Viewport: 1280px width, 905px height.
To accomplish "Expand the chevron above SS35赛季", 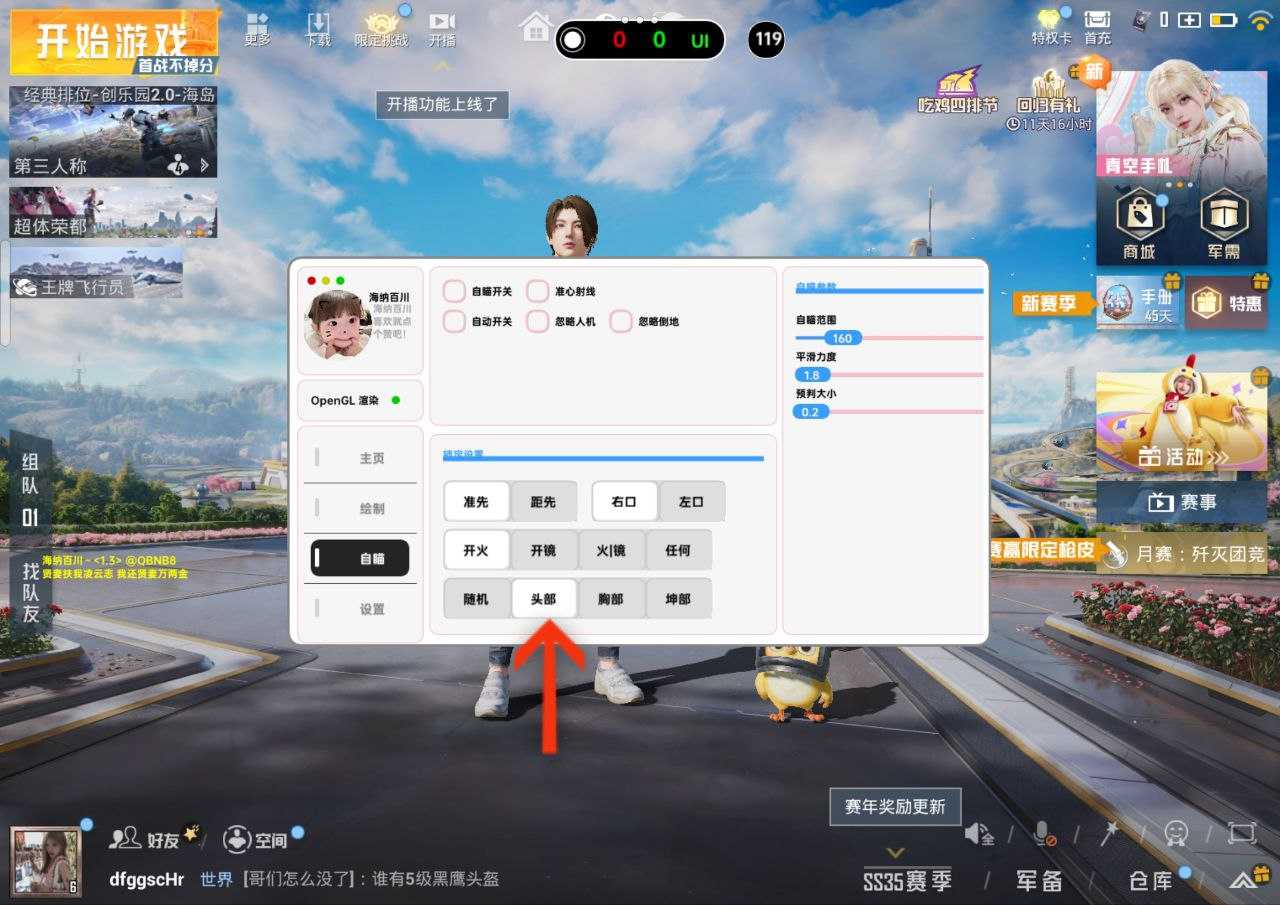I will point(896,853).
